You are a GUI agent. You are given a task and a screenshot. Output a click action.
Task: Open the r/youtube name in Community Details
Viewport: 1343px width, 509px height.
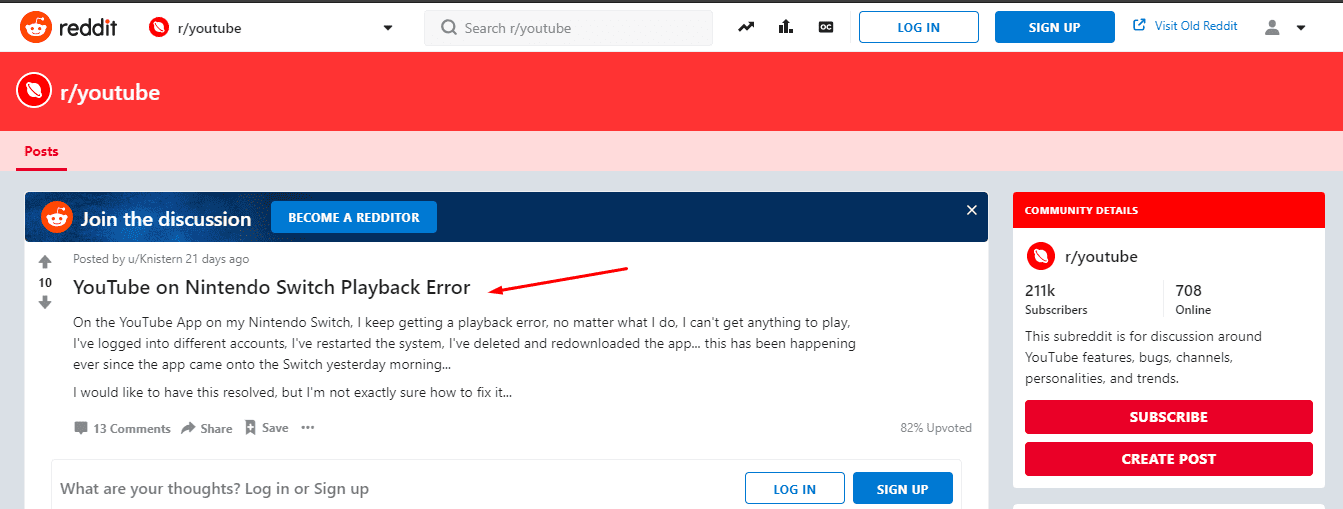point(1101,256)
